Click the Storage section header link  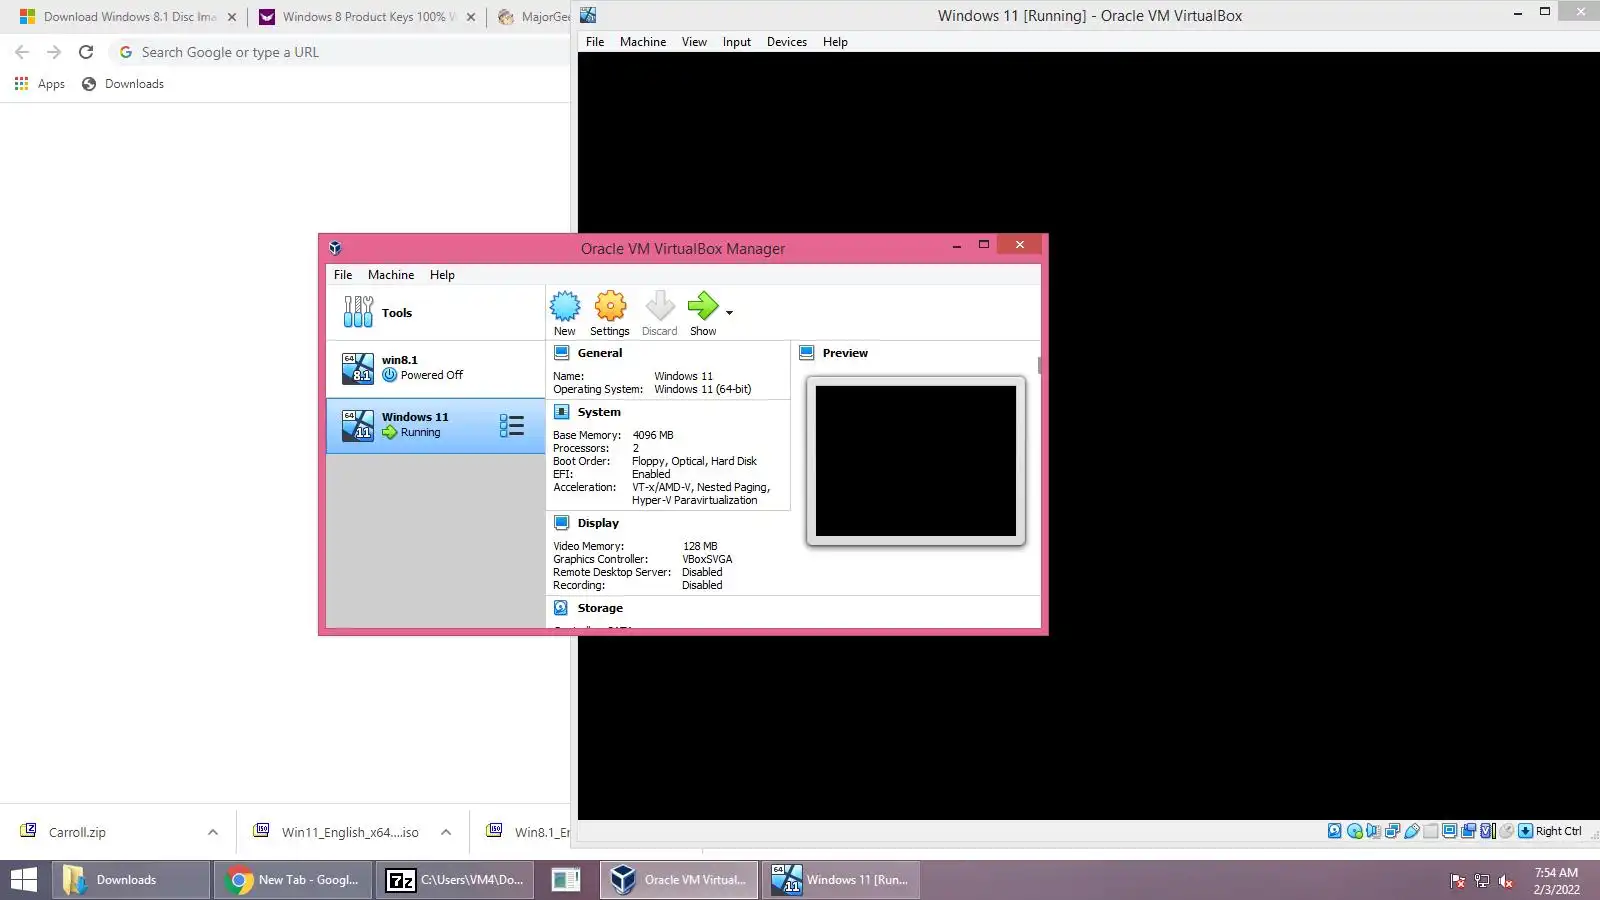(x=600, y=608)
